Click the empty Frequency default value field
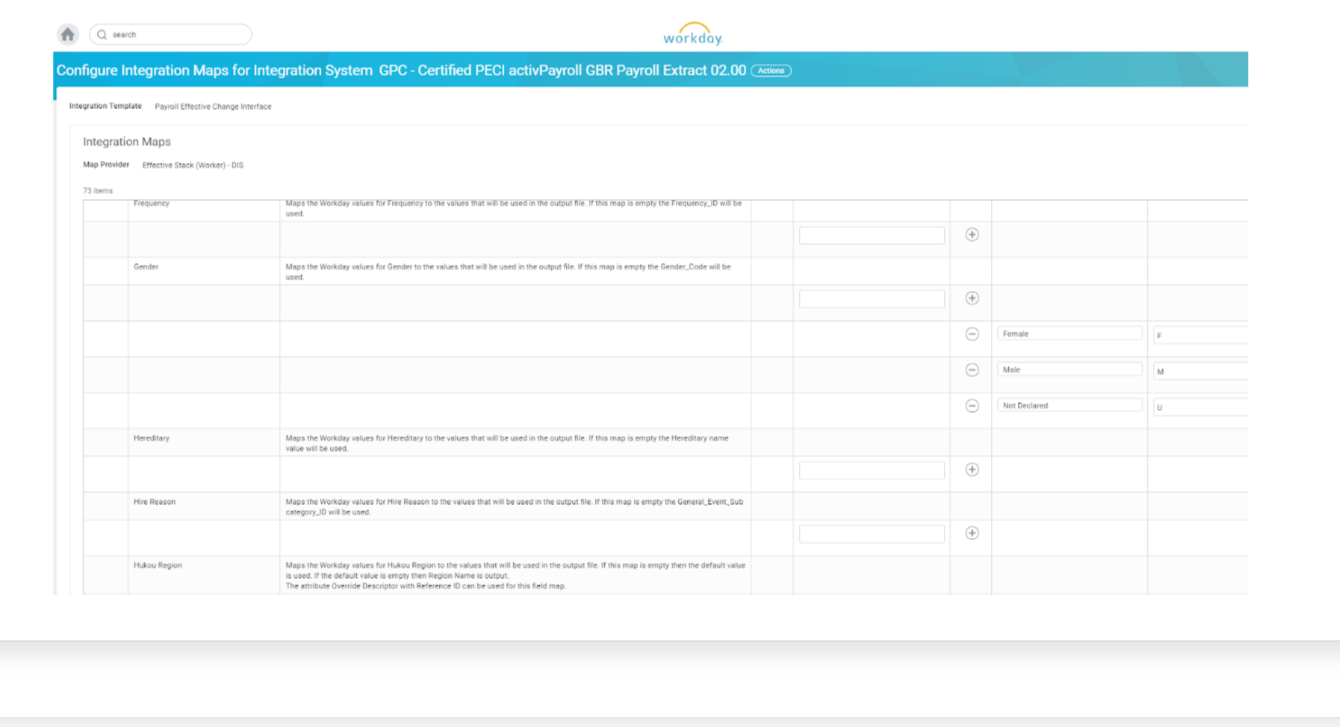 pos(871,234)
